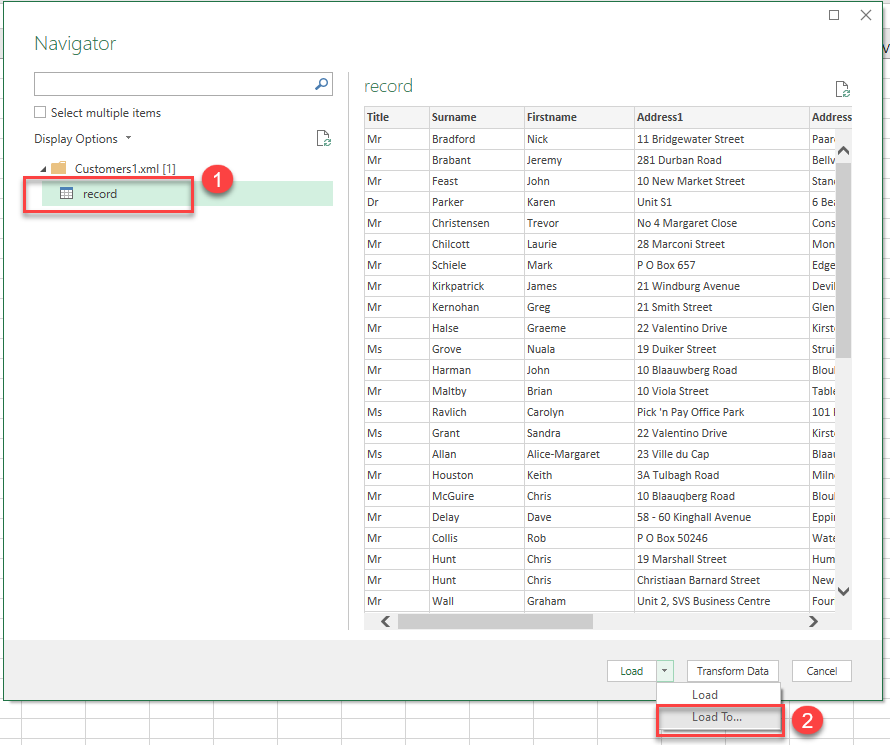Click the horizontal scrollbar right arrow

(813, 621)
